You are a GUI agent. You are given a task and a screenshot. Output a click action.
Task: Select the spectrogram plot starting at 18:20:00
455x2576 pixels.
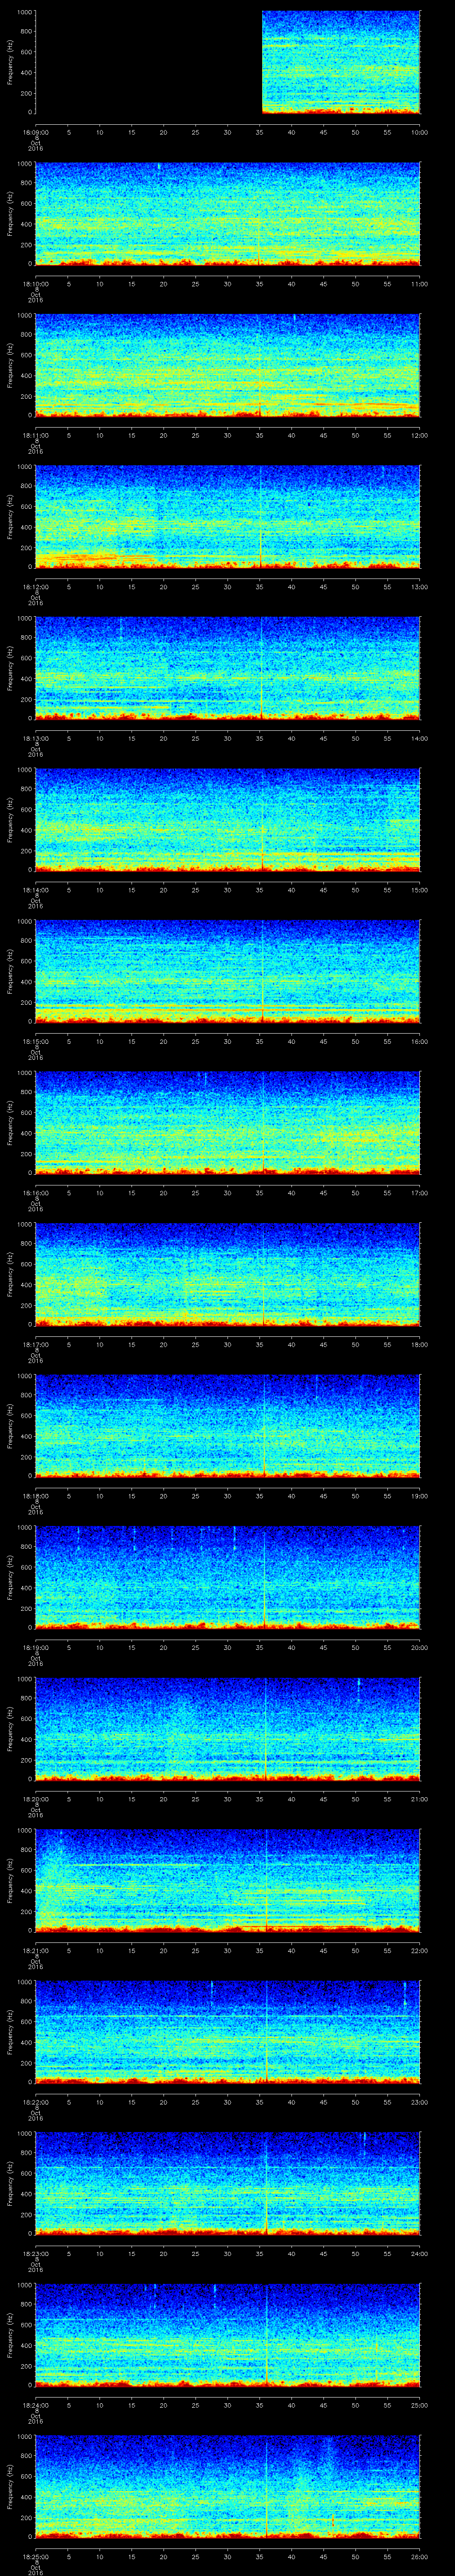(x=227, y=1729)
